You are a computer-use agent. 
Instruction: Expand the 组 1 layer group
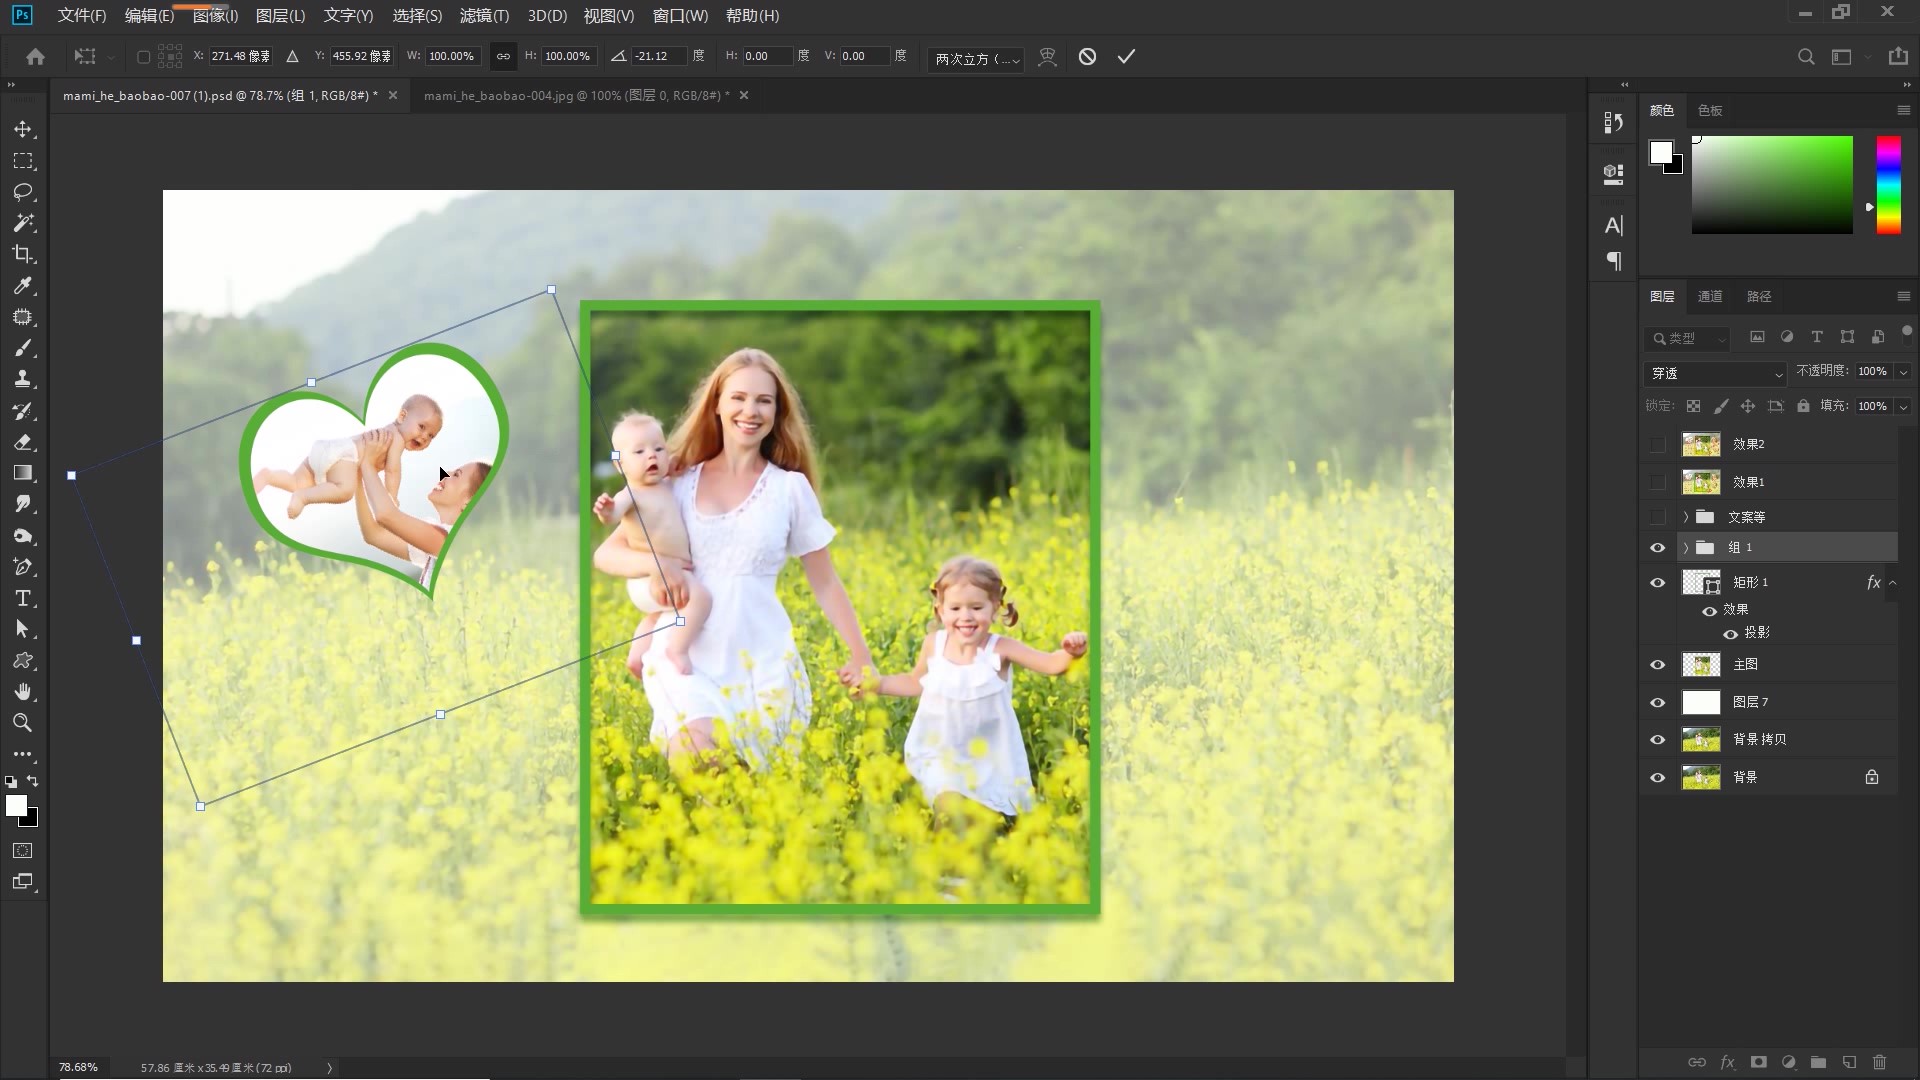[x=1686, y=548]
